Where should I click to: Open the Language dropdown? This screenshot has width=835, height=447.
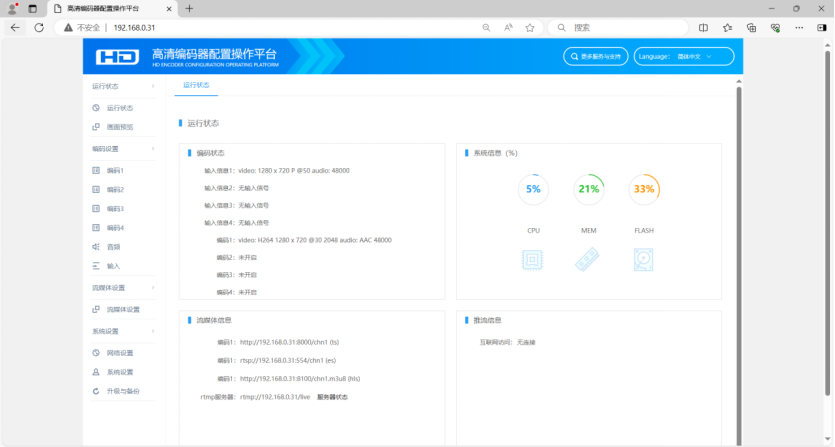[684, 56]
